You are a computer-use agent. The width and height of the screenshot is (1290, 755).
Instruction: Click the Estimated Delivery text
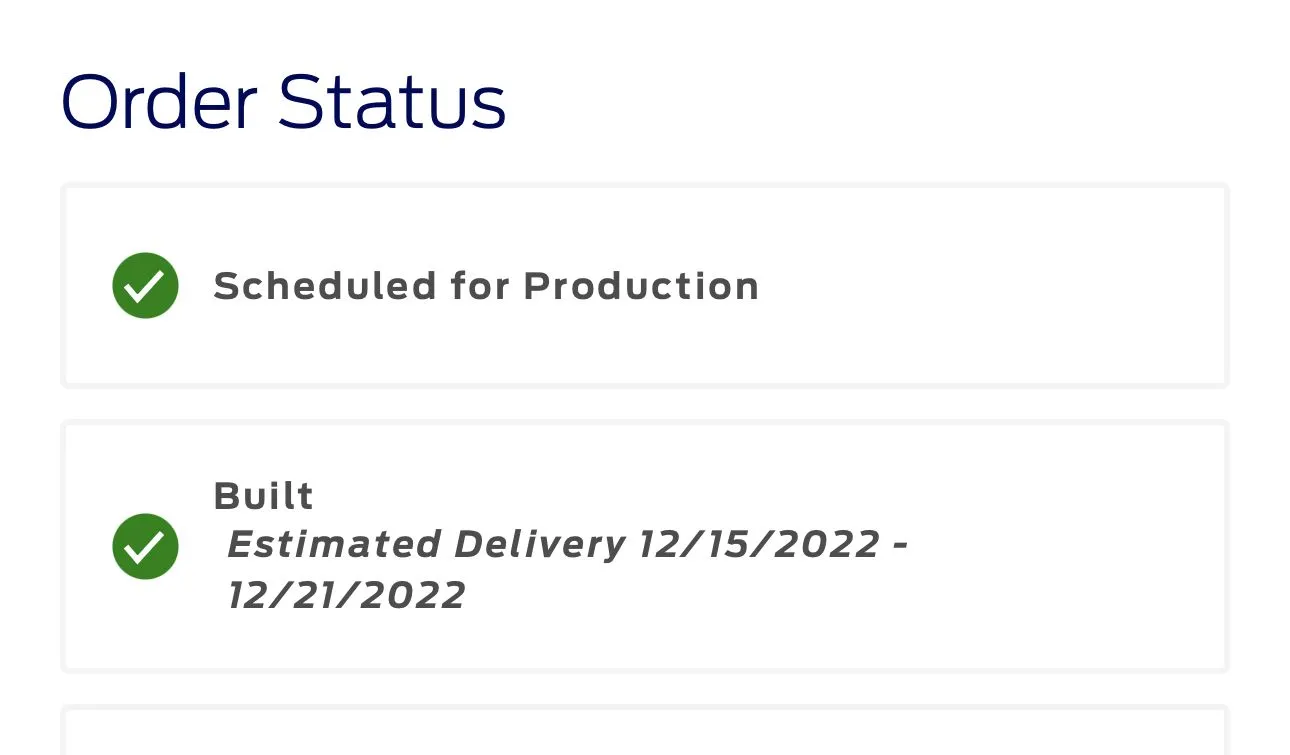pyautogui.click(x=426, y=545)
